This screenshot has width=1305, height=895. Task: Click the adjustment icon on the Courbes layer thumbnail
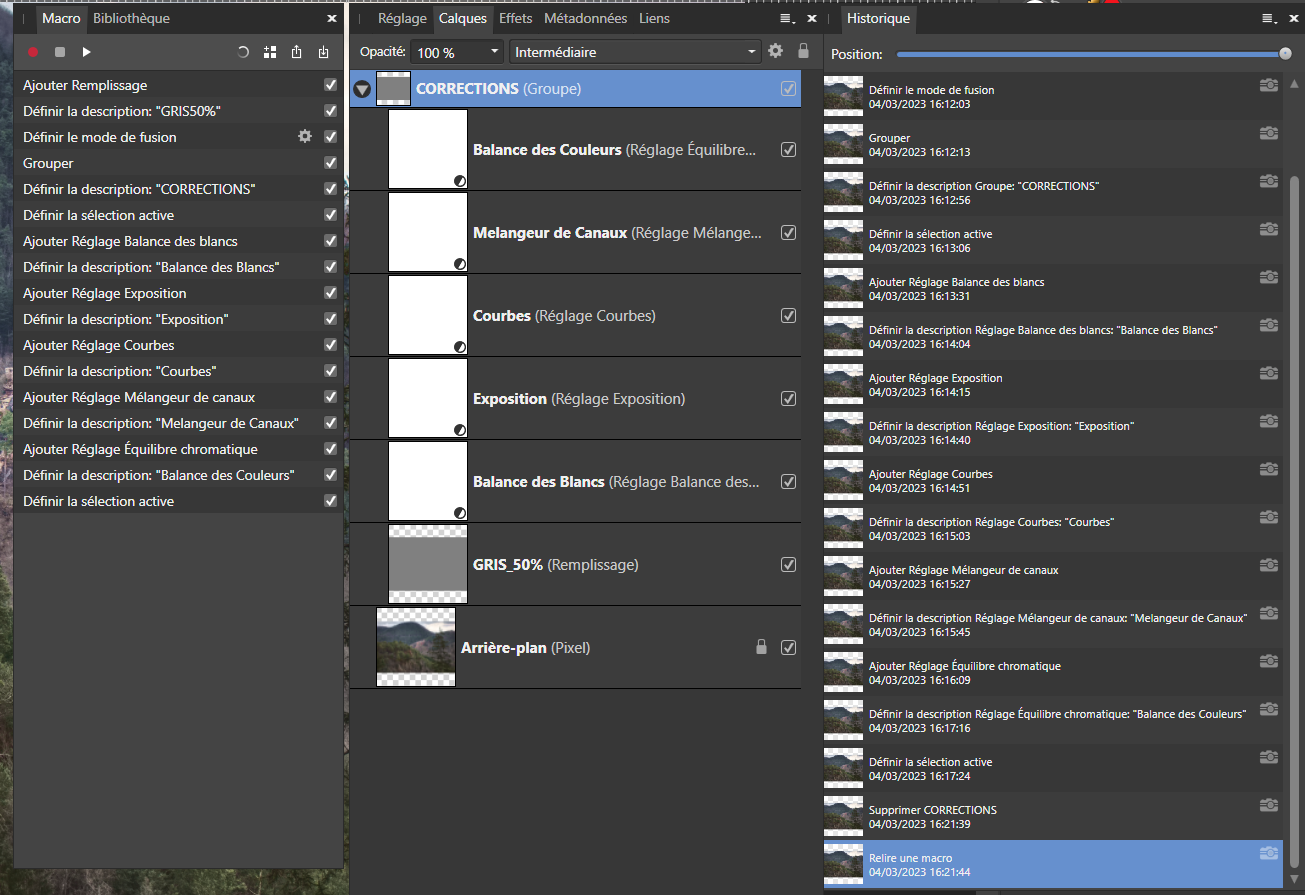point(460,347)
